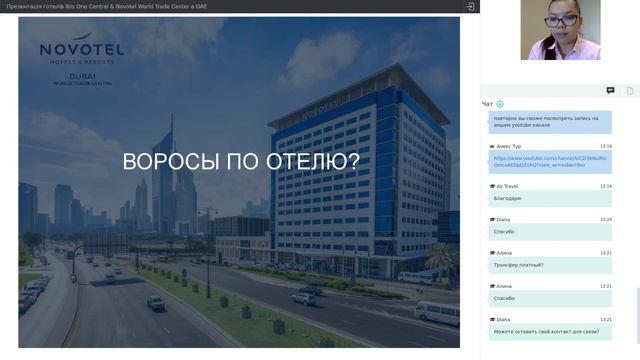640x360 pixels.
Task: Open the chat tab icon
Action: pyautogui.click(x=610, y=91)
